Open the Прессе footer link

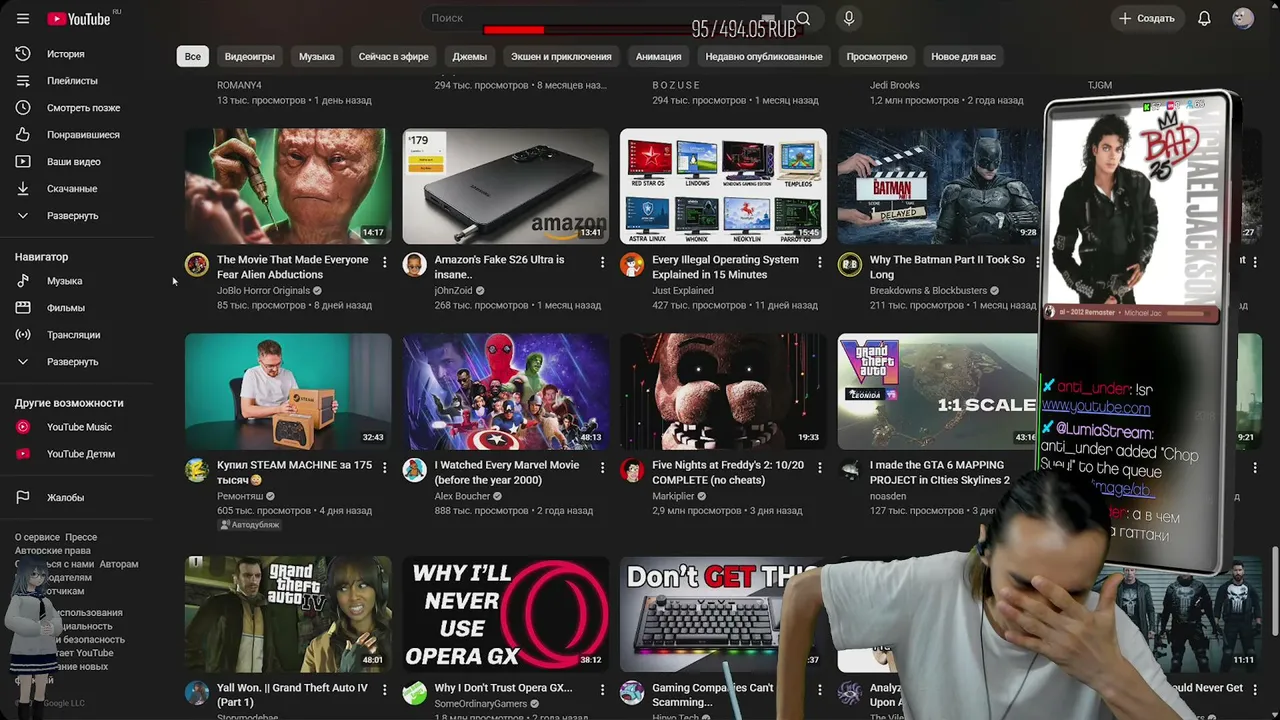pyautogui.click(x=81, y=538)
